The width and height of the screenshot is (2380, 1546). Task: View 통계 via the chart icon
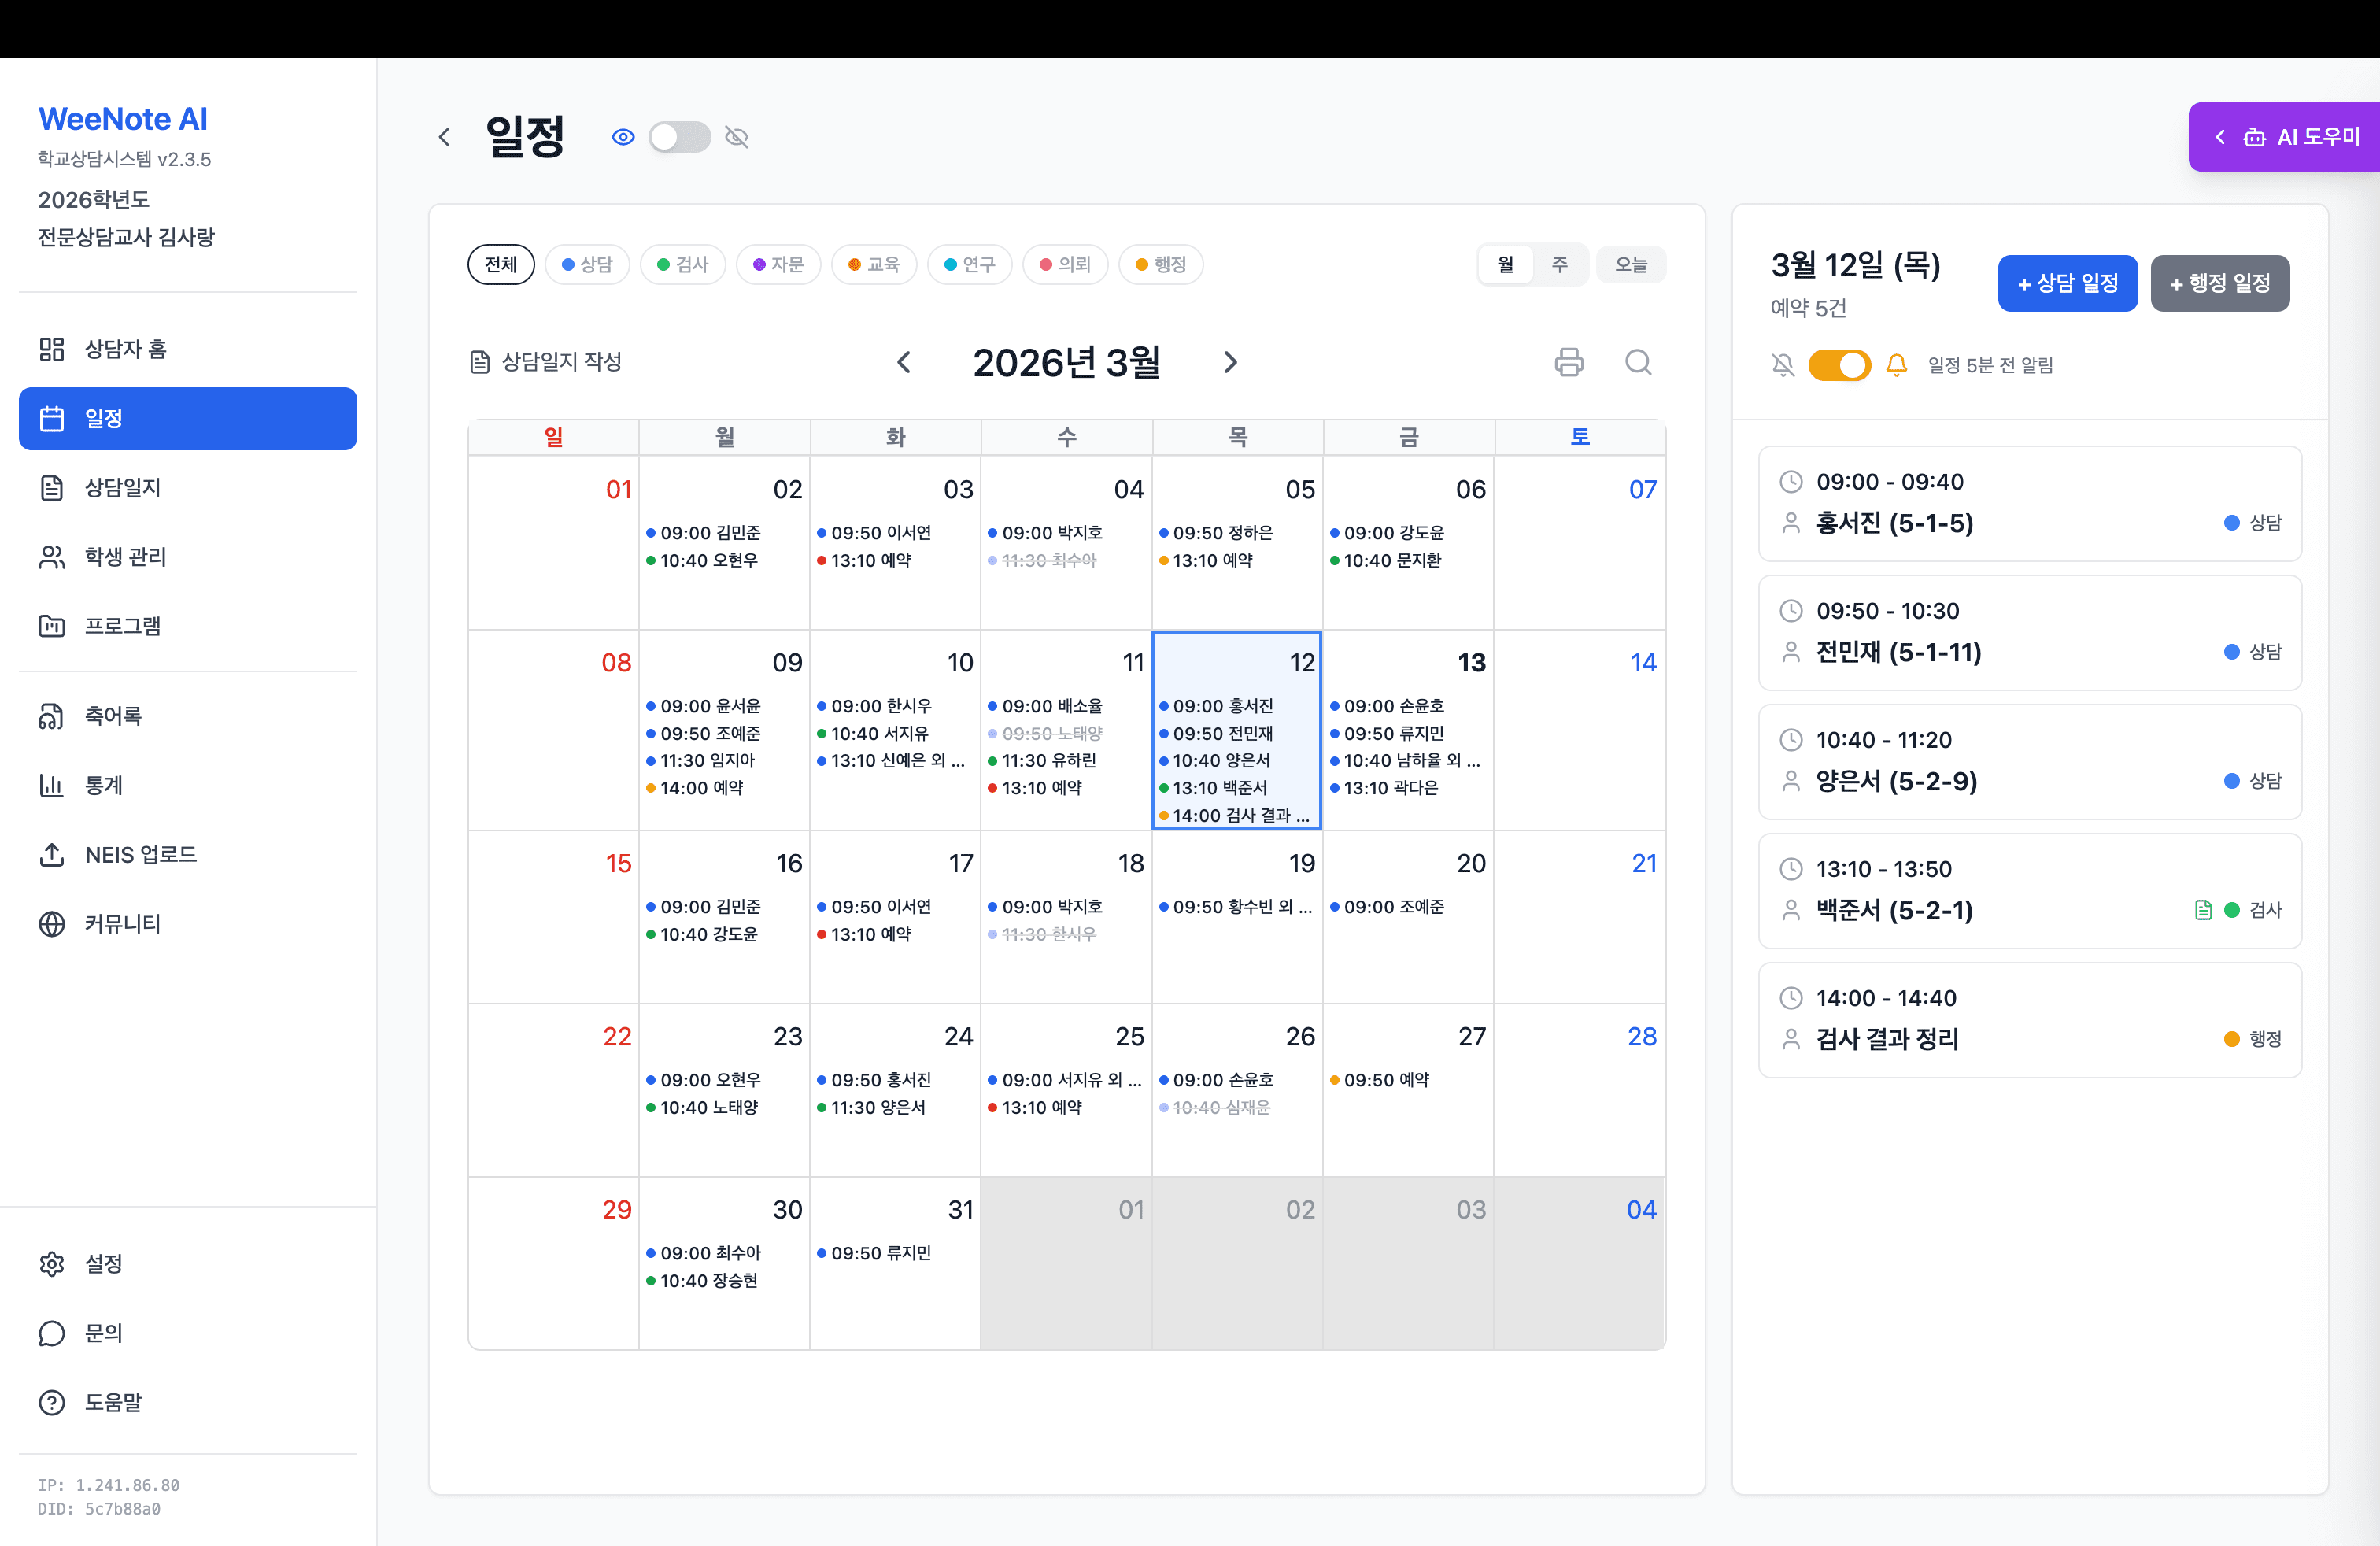click(53, 785)
